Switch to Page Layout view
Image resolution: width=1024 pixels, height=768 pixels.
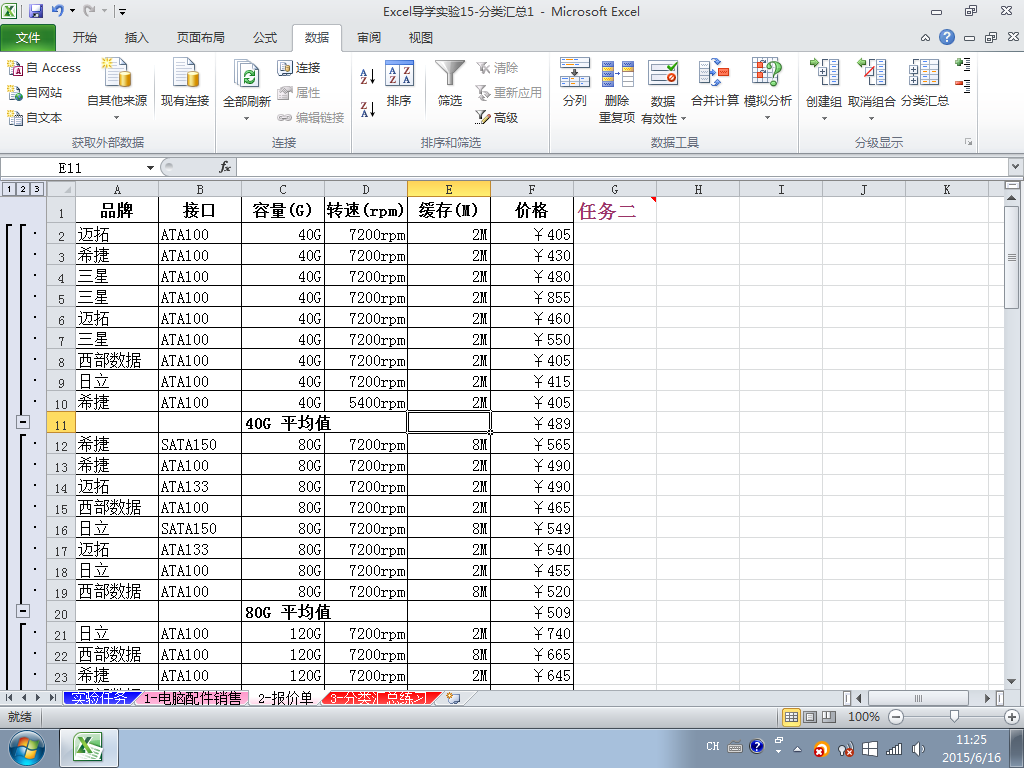810,717
